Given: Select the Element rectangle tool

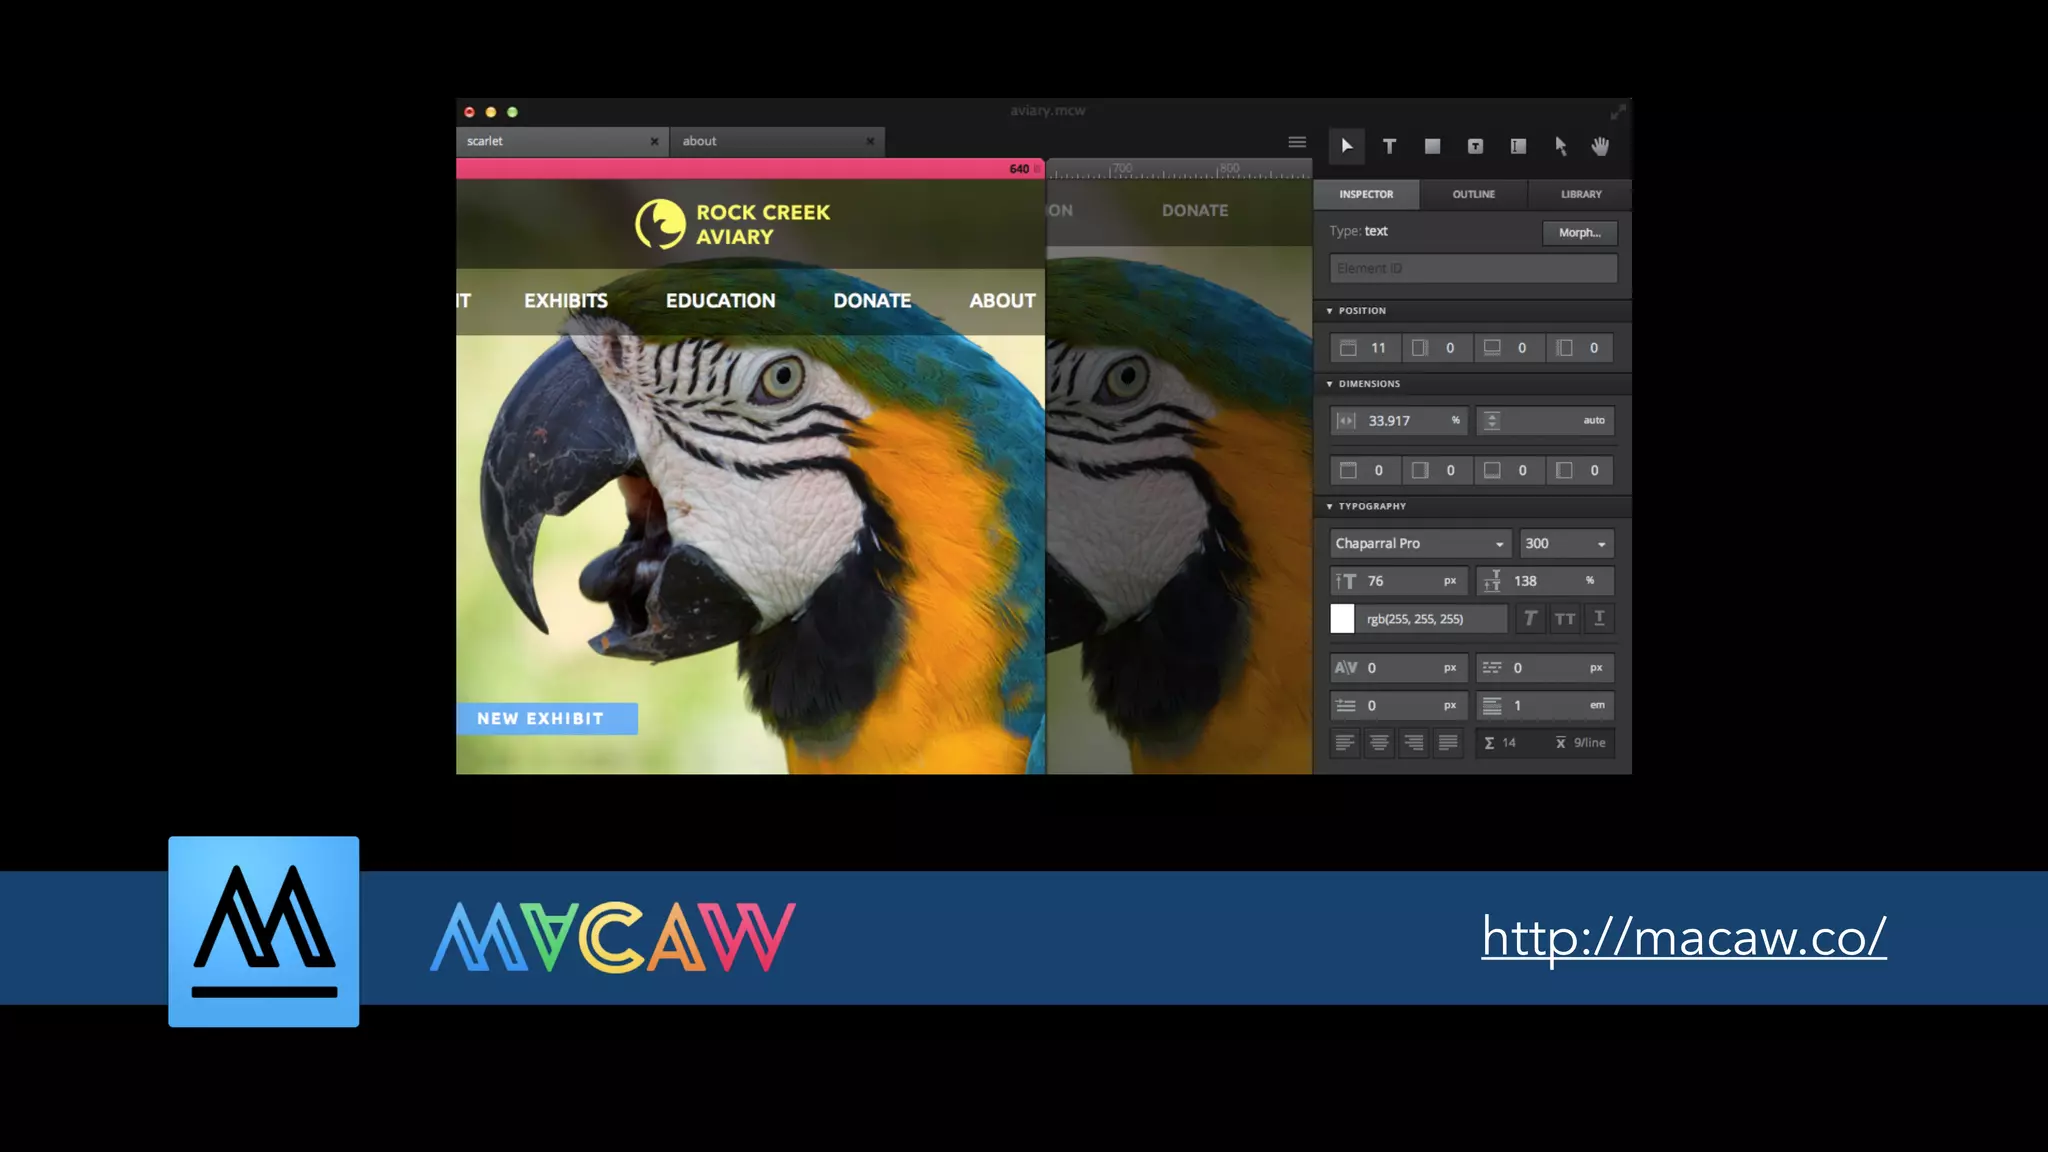Looking at the screenshot, I should coord(1432,146).
